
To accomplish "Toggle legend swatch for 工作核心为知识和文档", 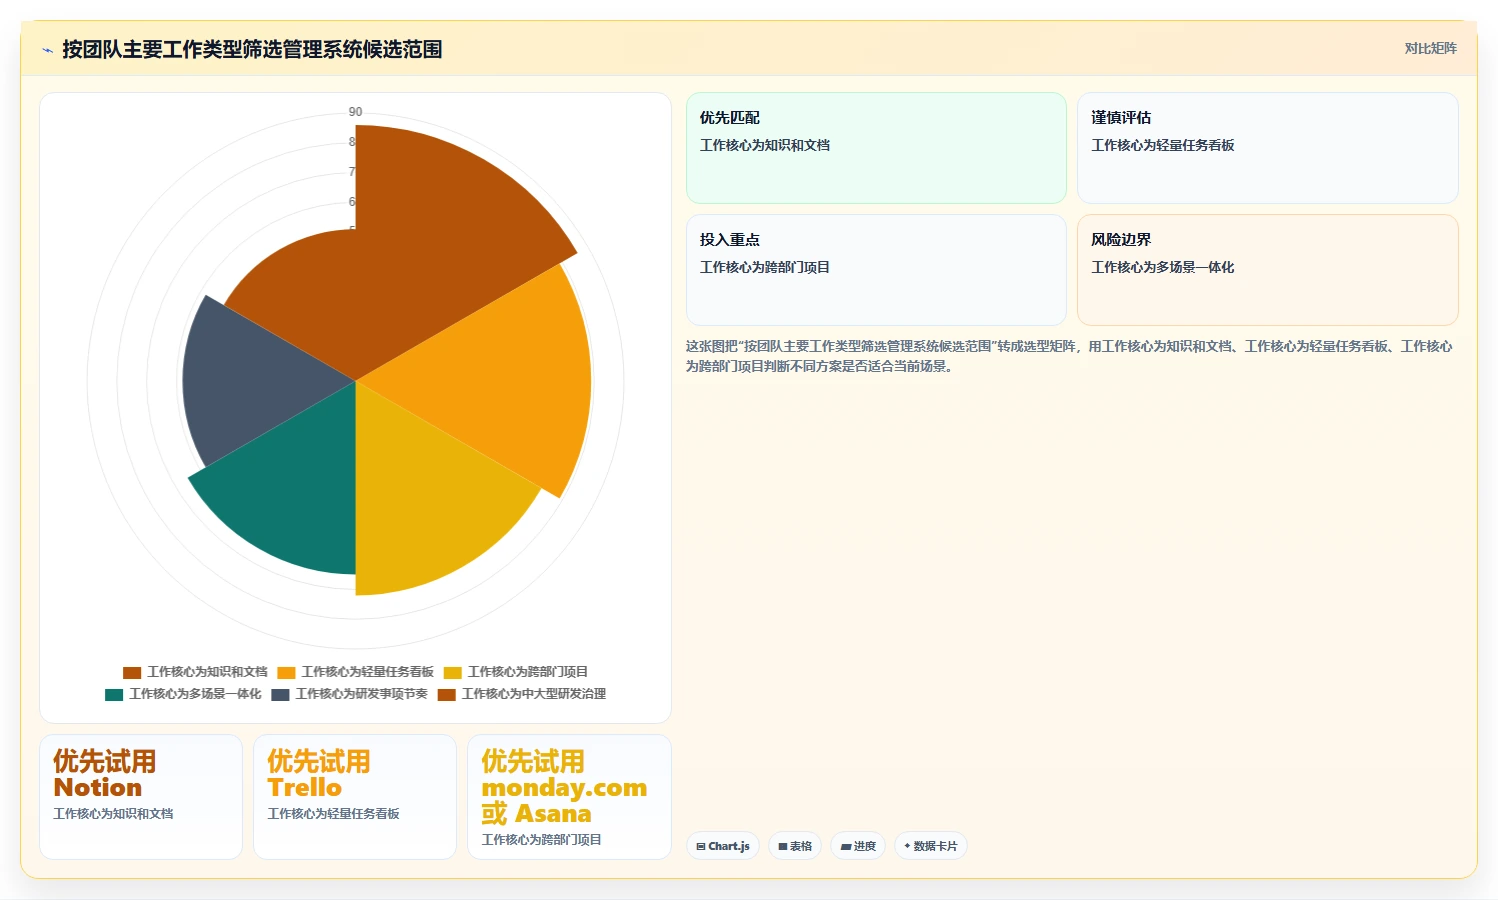I will click(x=132, y=673).
